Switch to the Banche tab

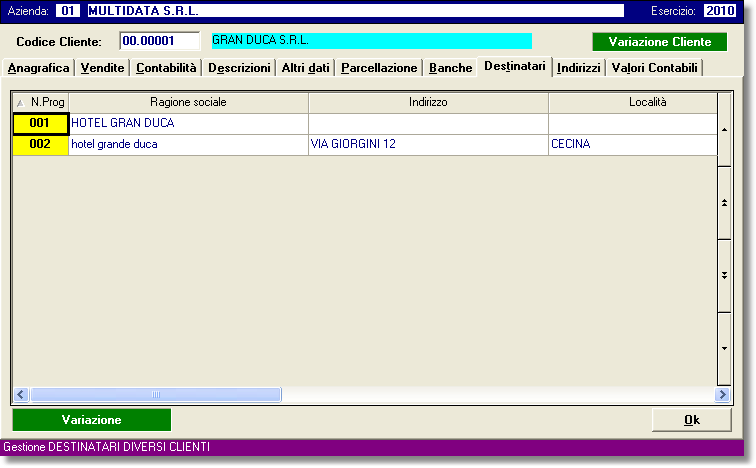(450, 68)
